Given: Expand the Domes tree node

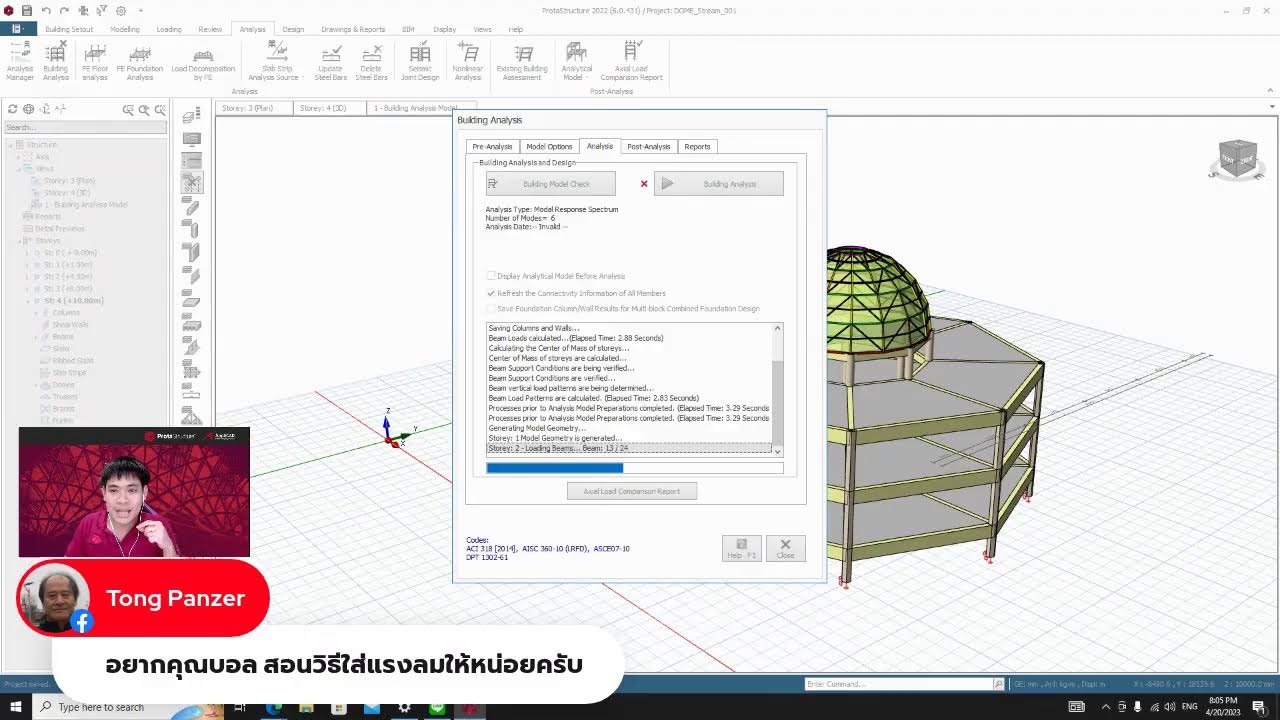Looking at the screenshot, I should 36,385.
